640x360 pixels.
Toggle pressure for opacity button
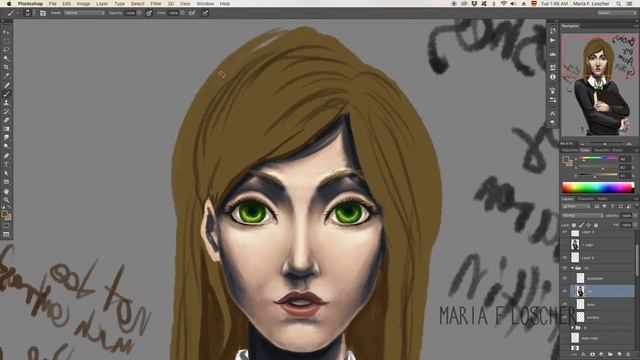(149, 13)
